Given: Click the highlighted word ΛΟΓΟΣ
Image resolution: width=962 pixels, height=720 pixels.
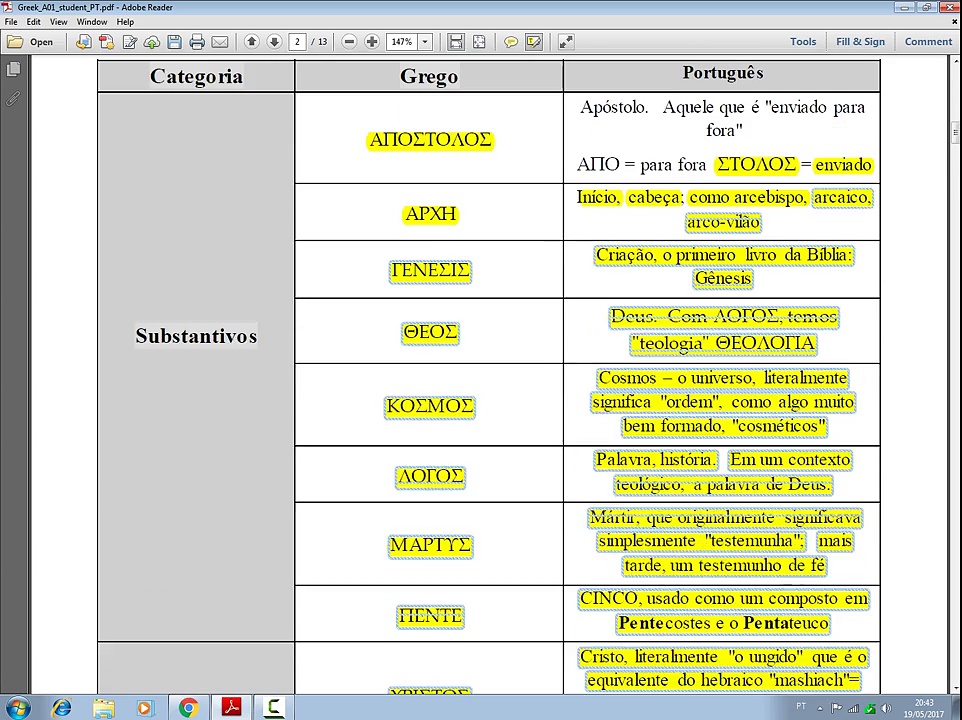Looking at the screenshot, I should 430,476.
